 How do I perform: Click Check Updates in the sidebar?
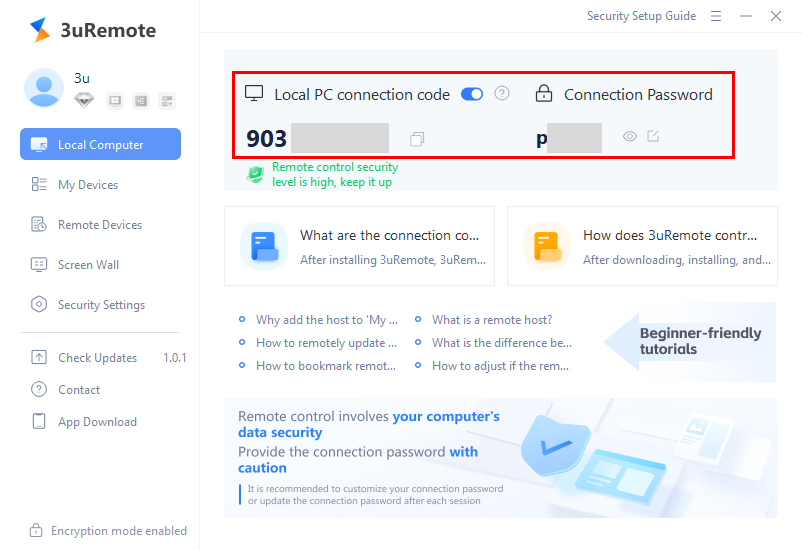tap(97, 358)
